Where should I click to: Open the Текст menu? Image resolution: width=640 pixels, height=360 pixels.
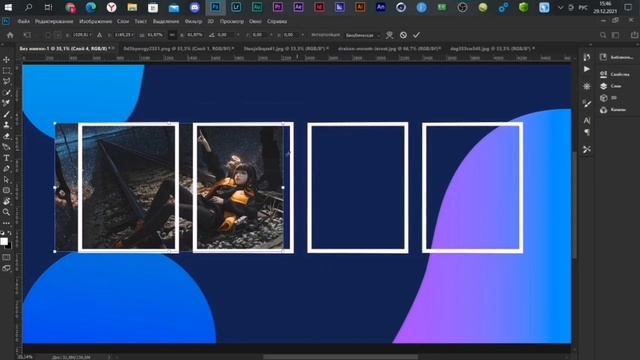point(141,21)
